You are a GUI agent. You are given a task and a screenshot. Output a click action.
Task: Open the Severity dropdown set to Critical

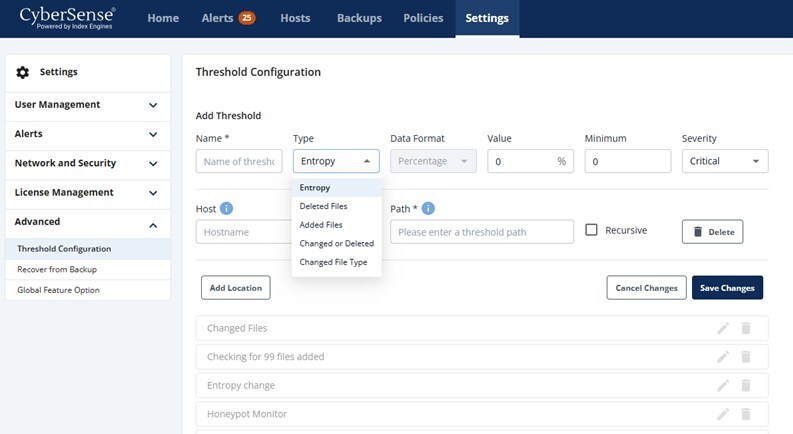[x=724, y=161]
